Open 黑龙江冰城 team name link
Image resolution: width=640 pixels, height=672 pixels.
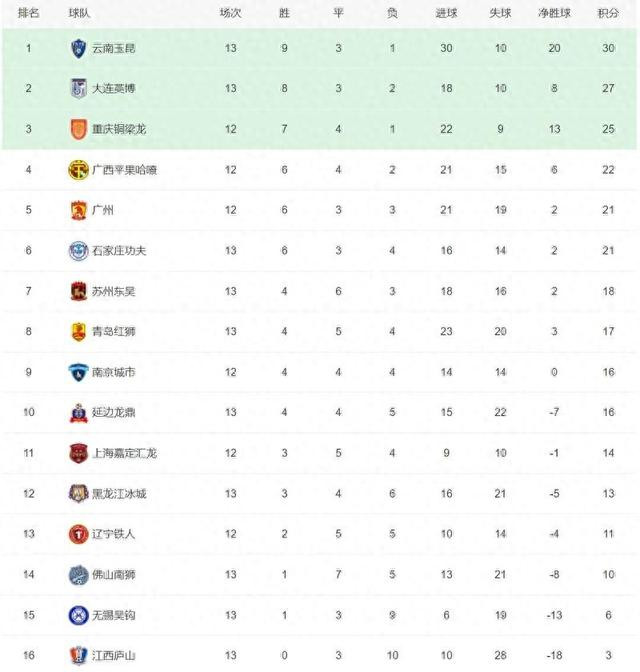[119, 494]
